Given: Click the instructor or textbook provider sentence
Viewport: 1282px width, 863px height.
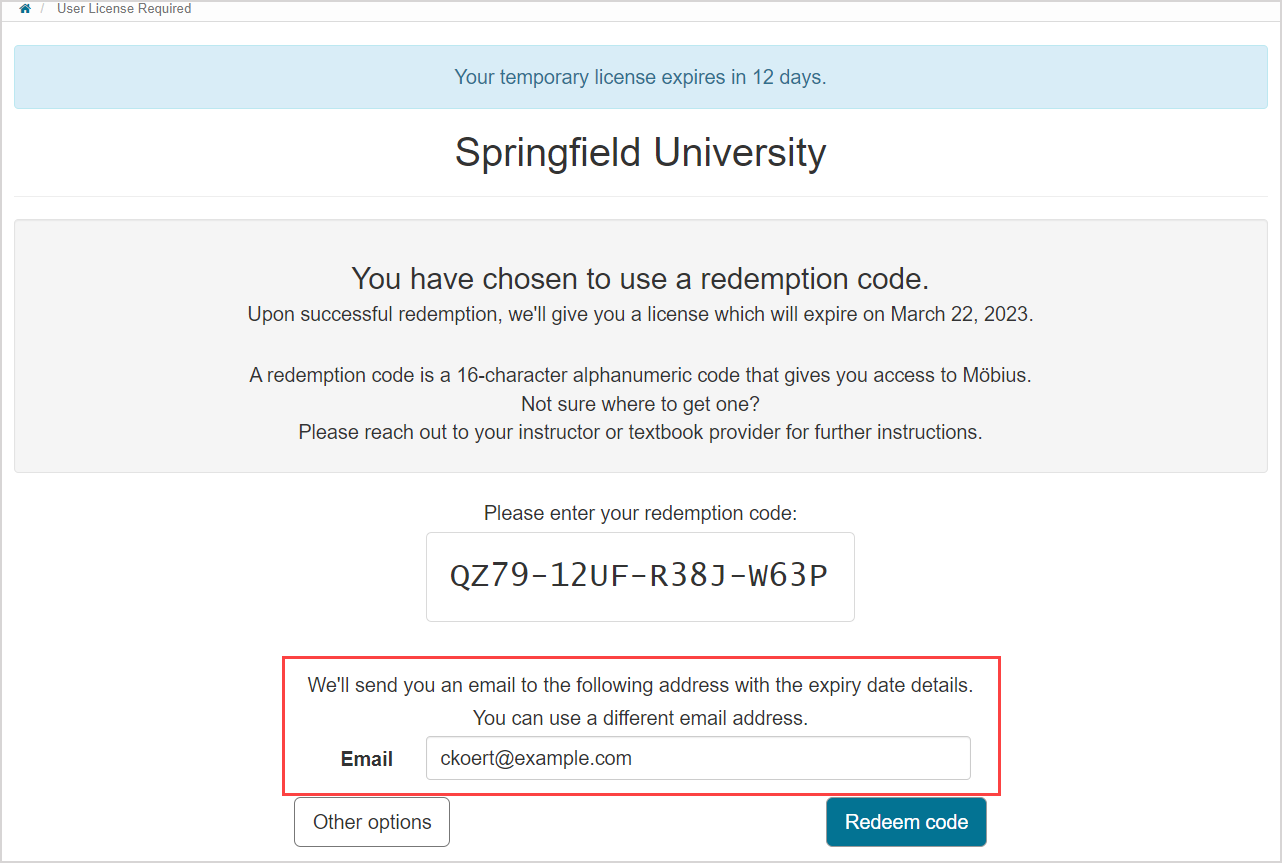Looking at the screenshot, I should 640,432.
